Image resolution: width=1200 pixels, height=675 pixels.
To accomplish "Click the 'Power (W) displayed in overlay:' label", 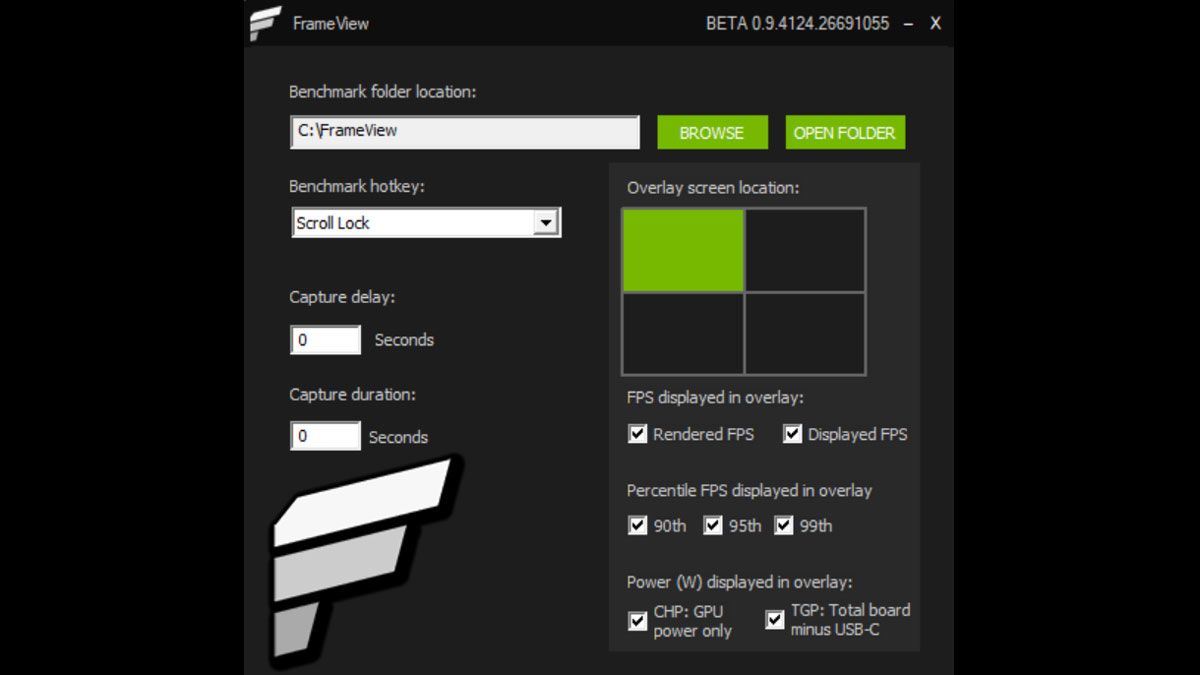I will [740, 582].
